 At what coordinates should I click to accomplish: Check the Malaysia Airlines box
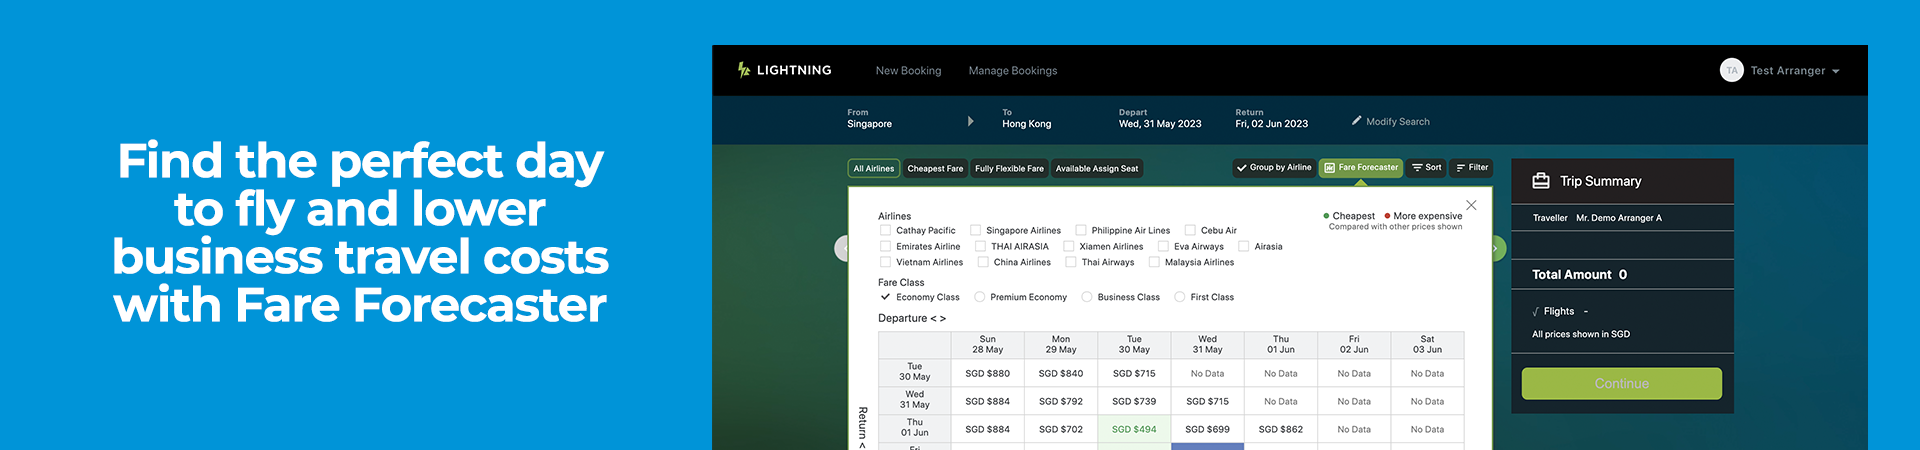coord(1154,262)
